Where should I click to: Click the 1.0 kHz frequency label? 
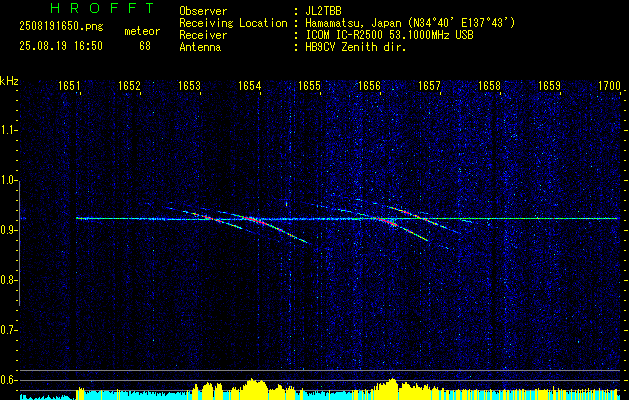pyautogui.click(x=7, y=180)
